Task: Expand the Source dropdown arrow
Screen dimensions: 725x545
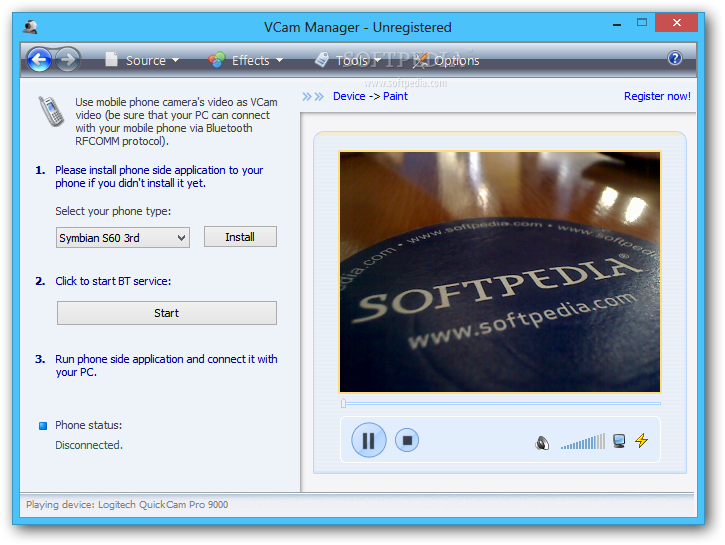Action: pos(175,61)
